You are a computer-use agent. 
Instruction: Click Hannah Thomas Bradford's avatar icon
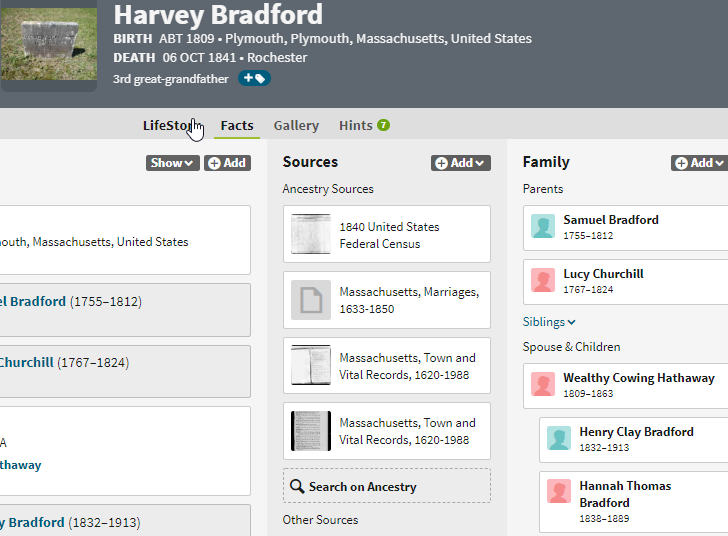(x=559, y=492)
